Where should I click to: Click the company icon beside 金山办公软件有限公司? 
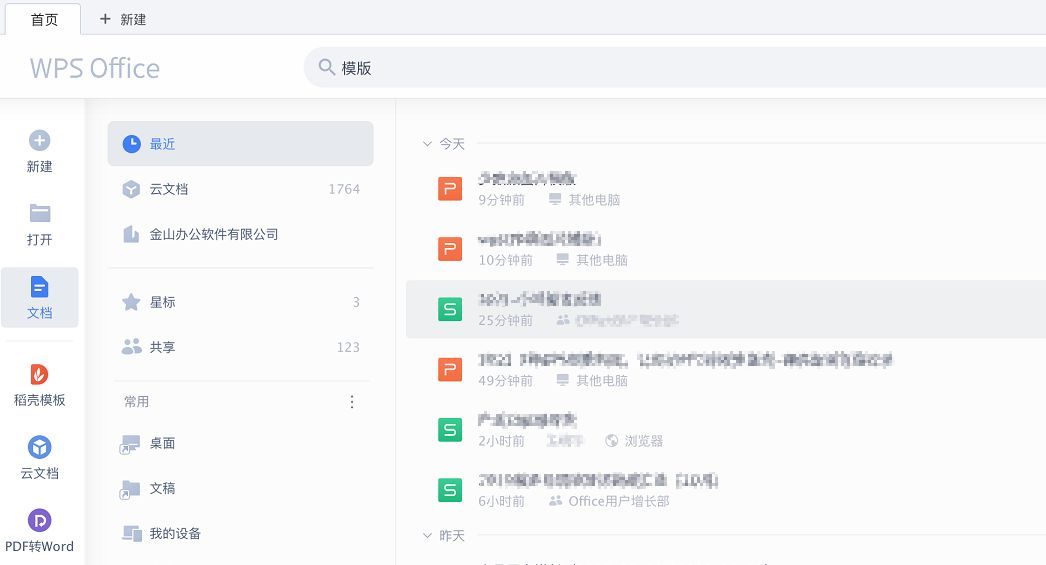pos(131,234)
